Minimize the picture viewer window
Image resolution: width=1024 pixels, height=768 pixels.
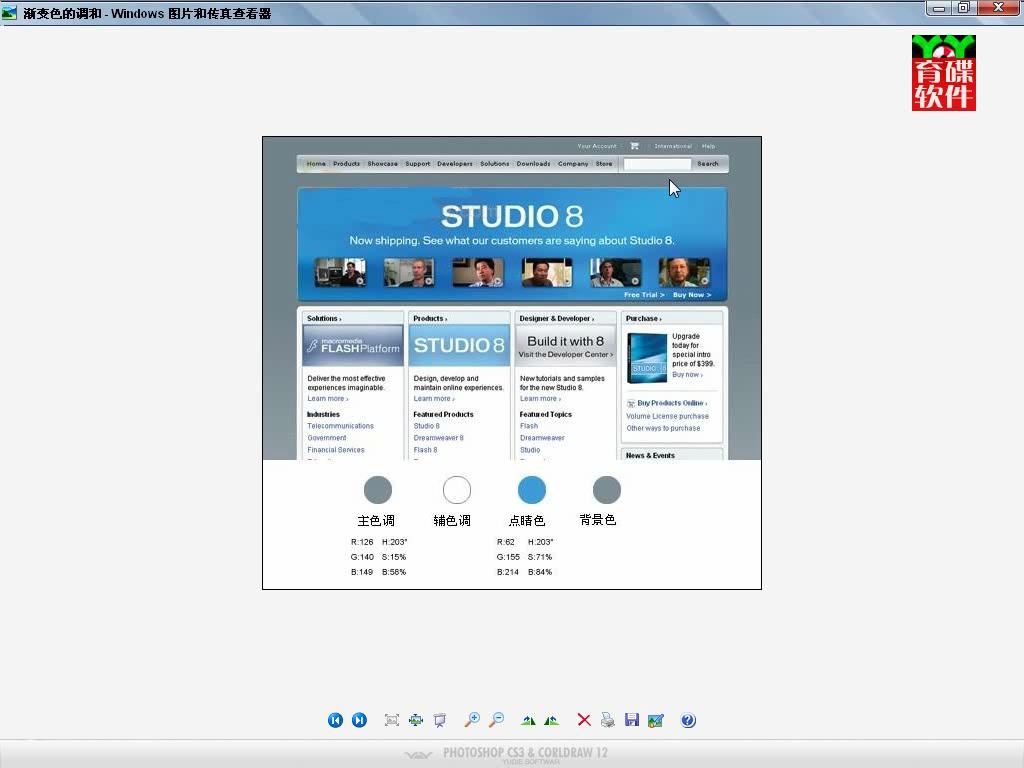point(938,8)
